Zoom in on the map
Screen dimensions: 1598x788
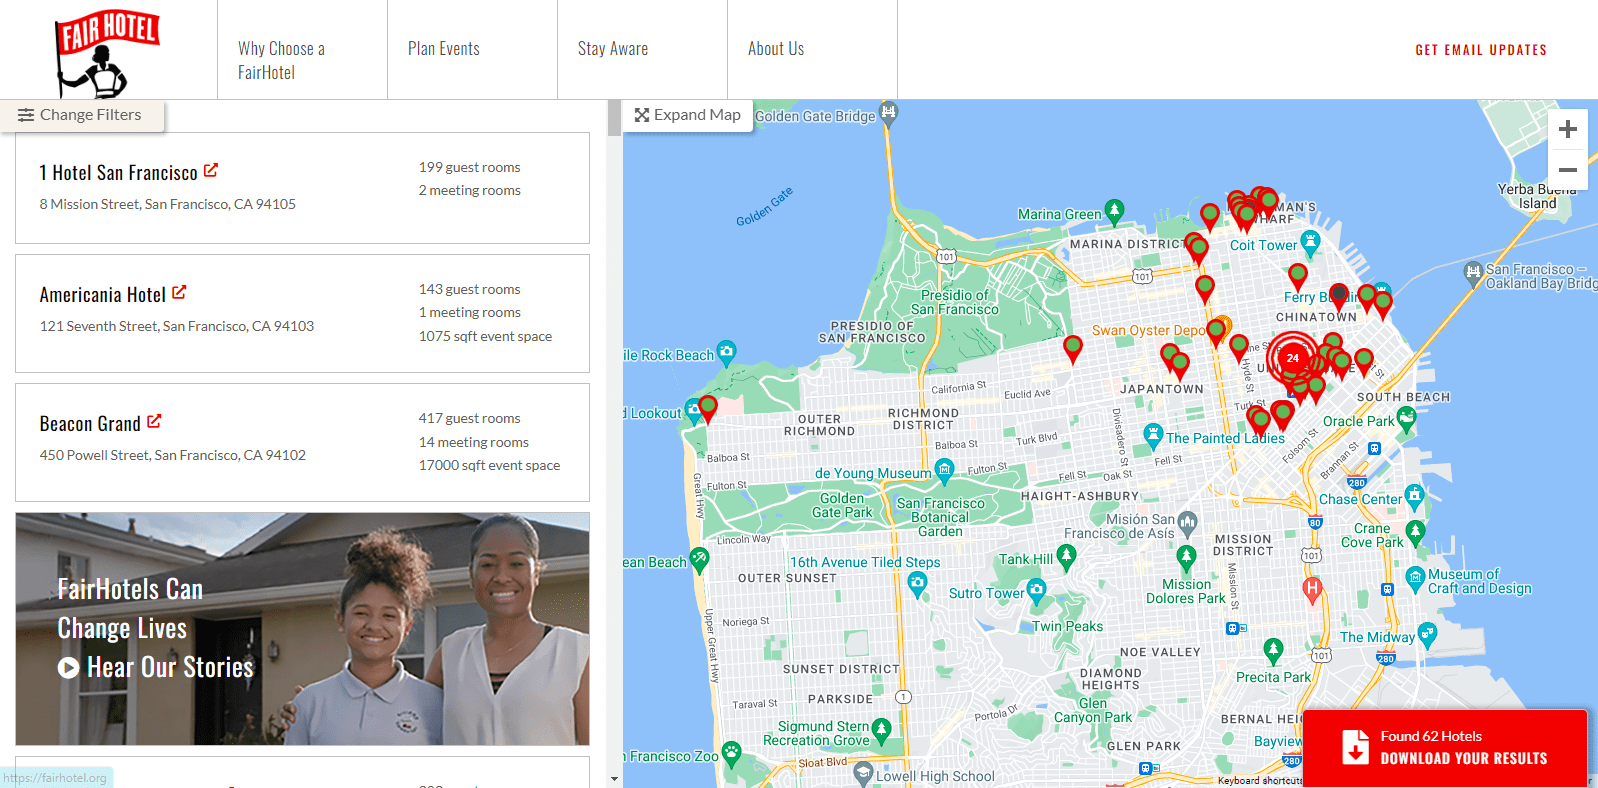click(x=1567, y=129)
